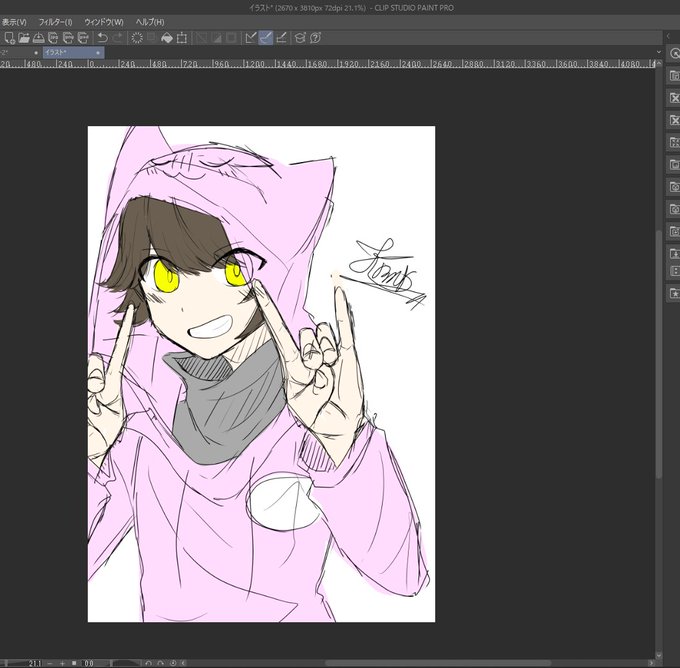Open the ウィンドウ(W) menu
Viewport: 680px width, 668px height.
[x=104, y=22]
